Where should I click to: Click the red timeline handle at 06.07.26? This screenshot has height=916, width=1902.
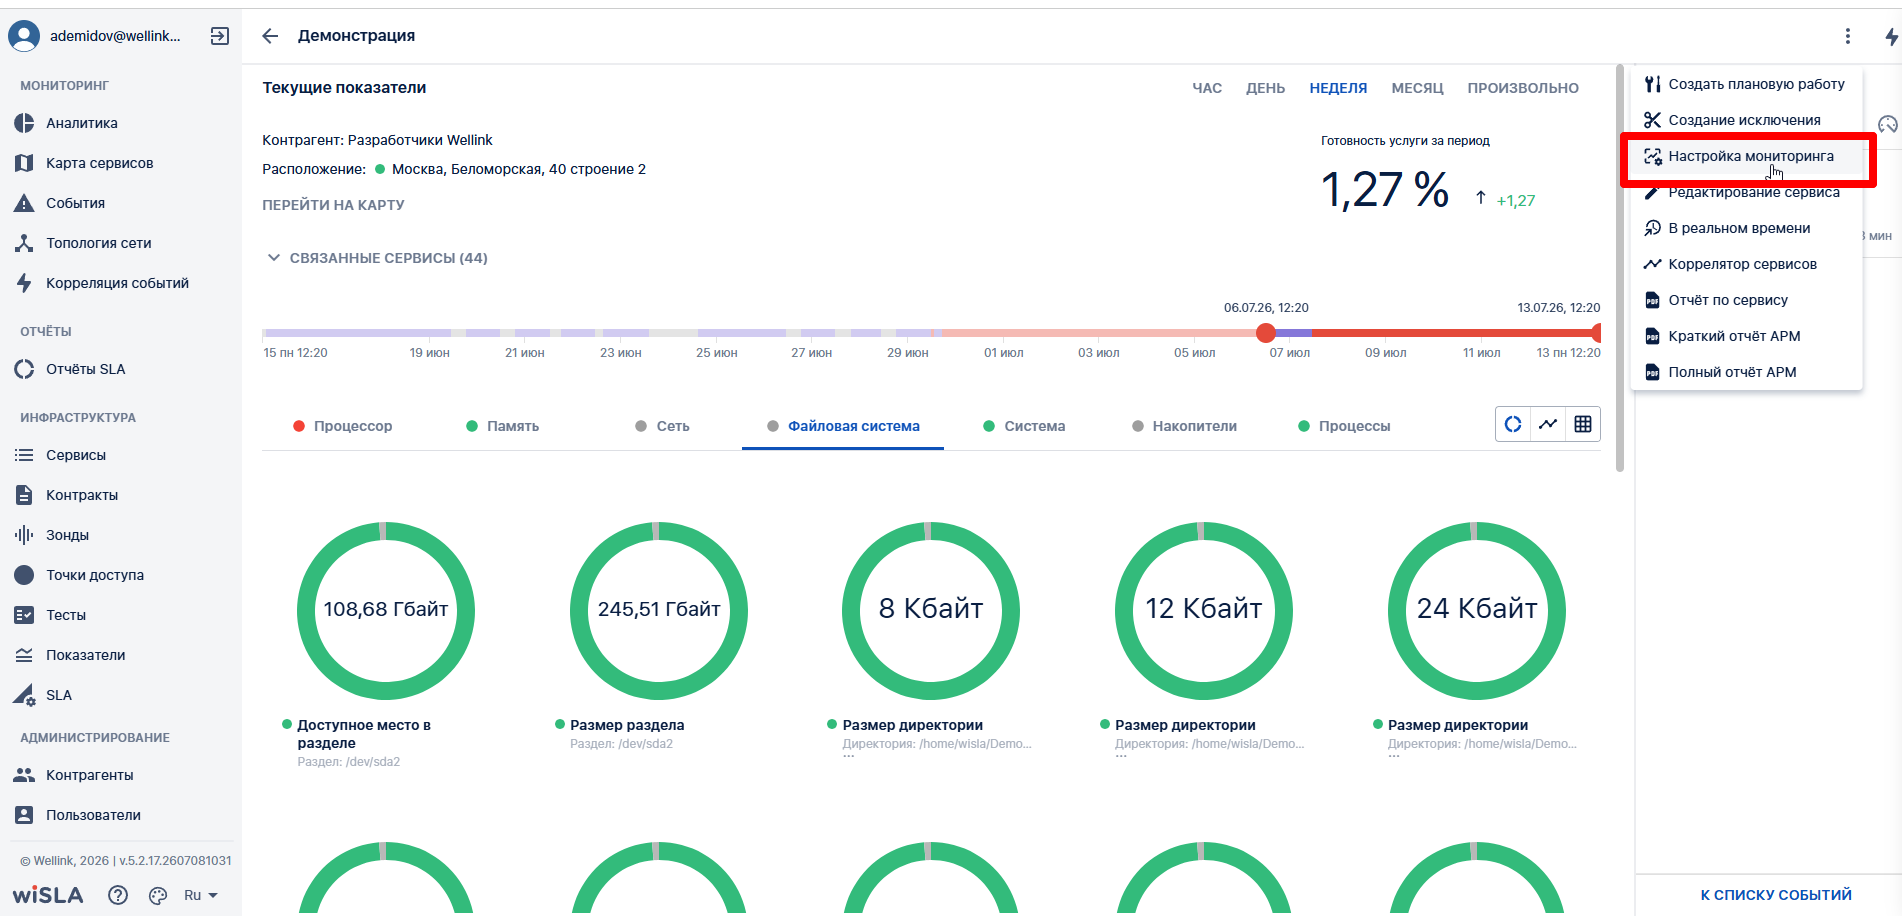1266,333
